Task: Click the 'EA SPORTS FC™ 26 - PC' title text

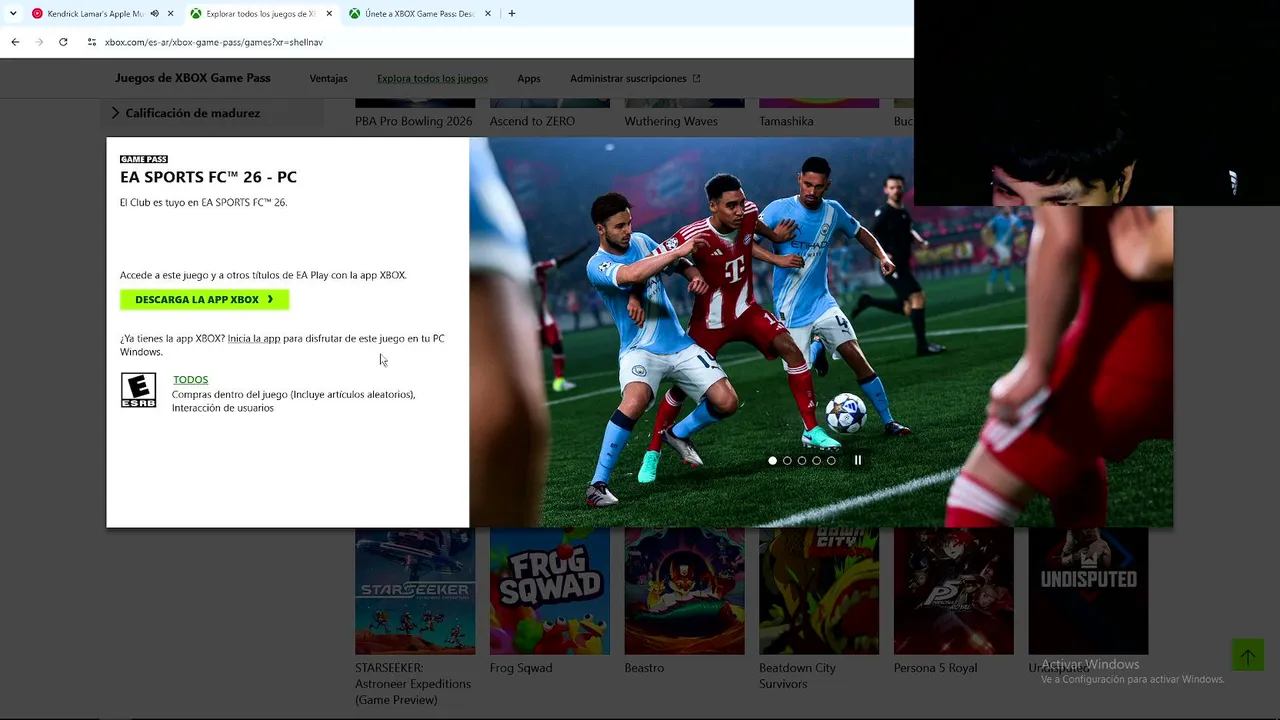Action: tap(208, 177)
